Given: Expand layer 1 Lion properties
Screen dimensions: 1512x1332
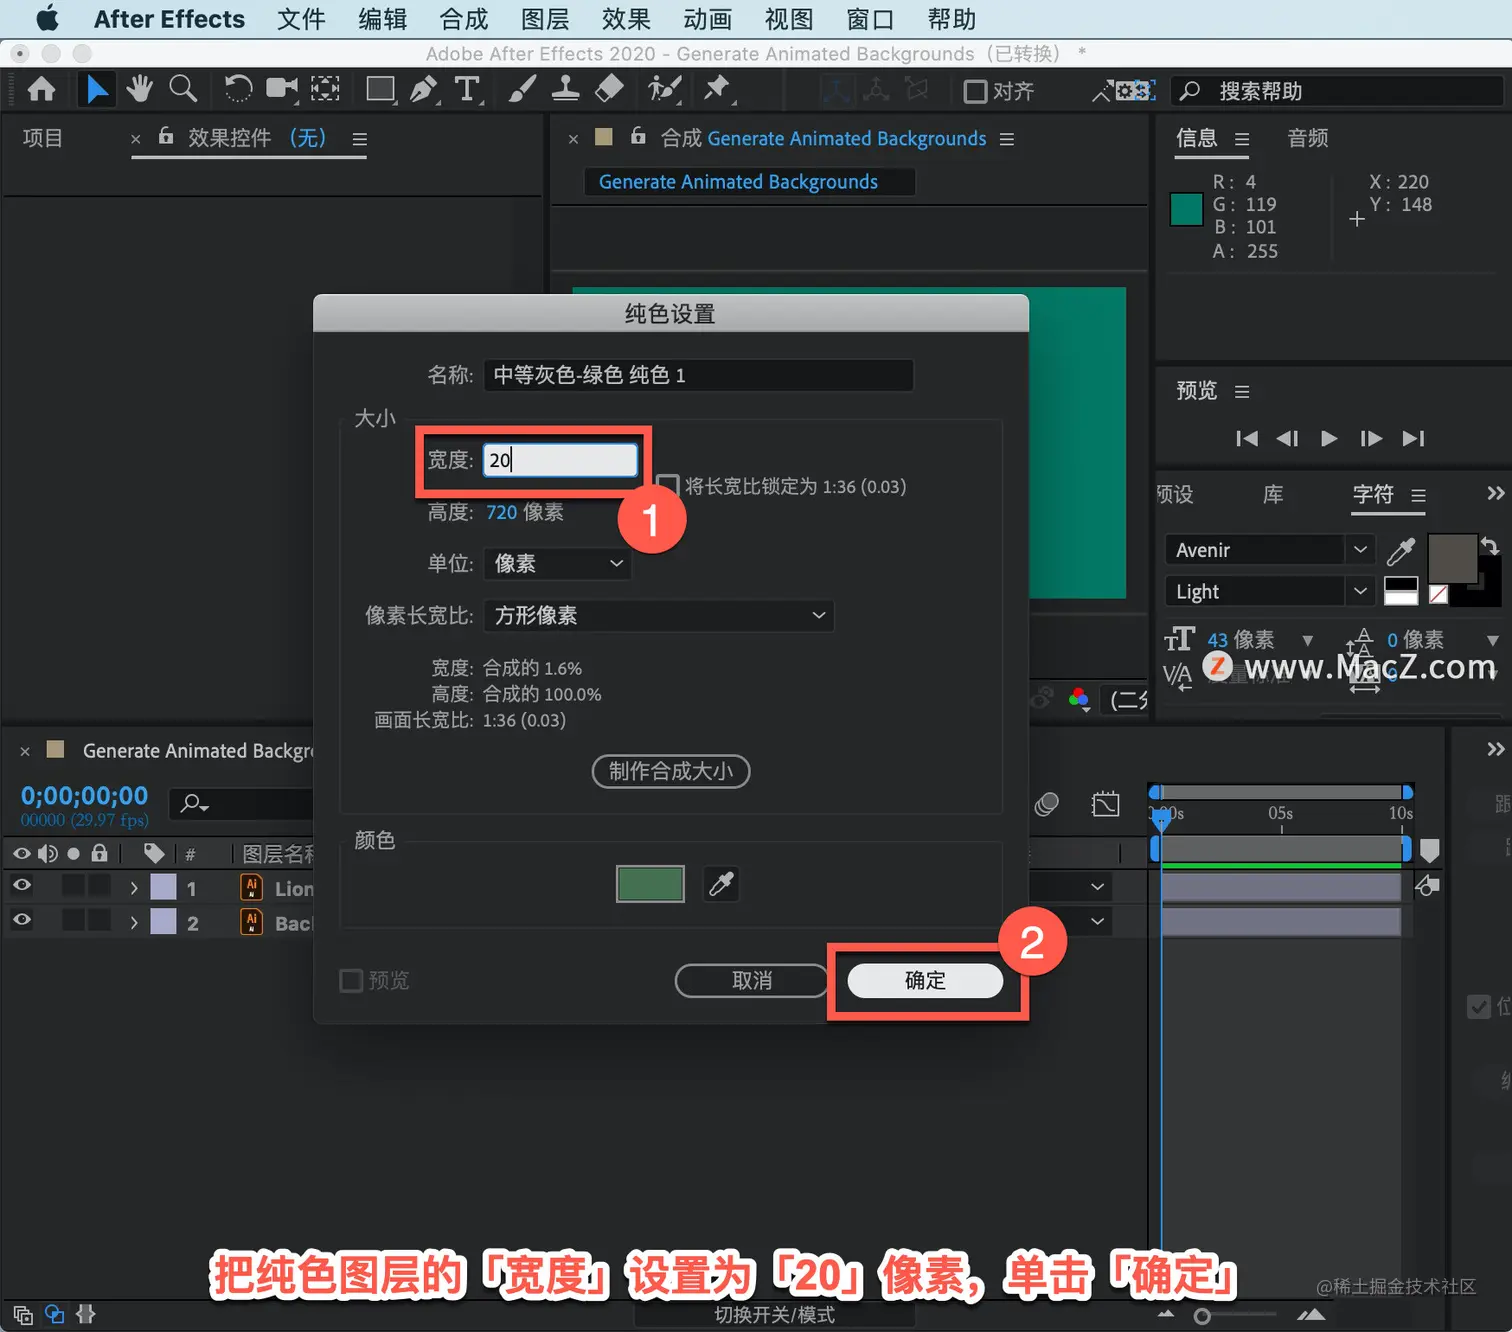Looking at the screenshot, I should 134,888.
